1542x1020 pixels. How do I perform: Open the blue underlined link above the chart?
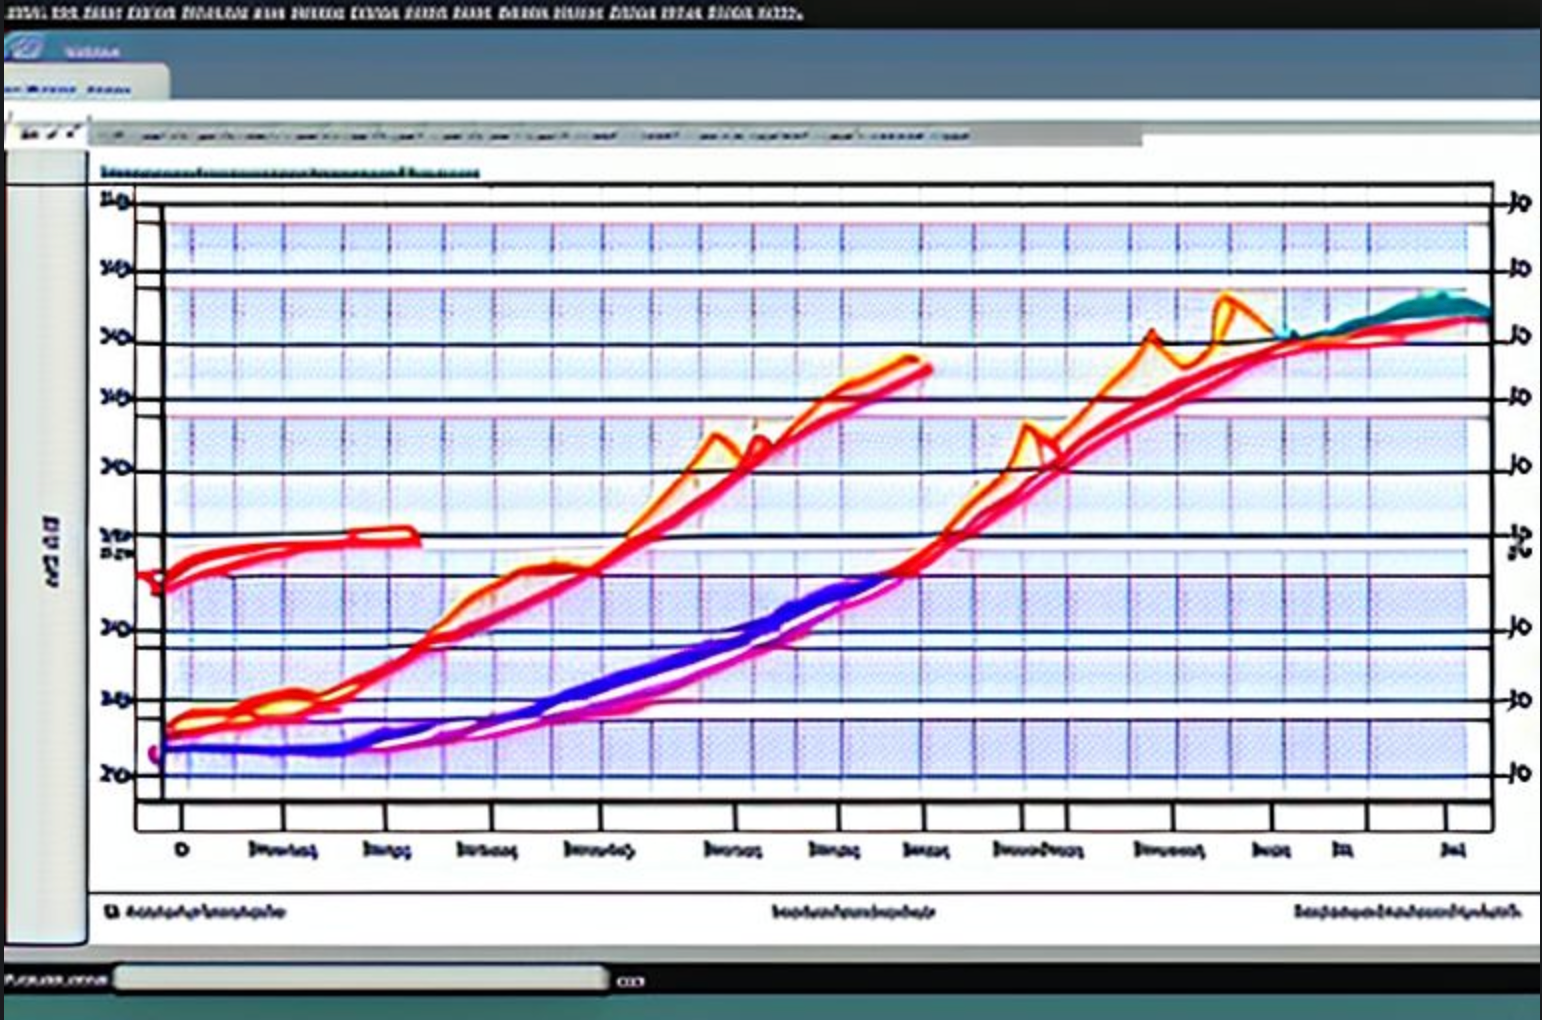tap(289, 172)
